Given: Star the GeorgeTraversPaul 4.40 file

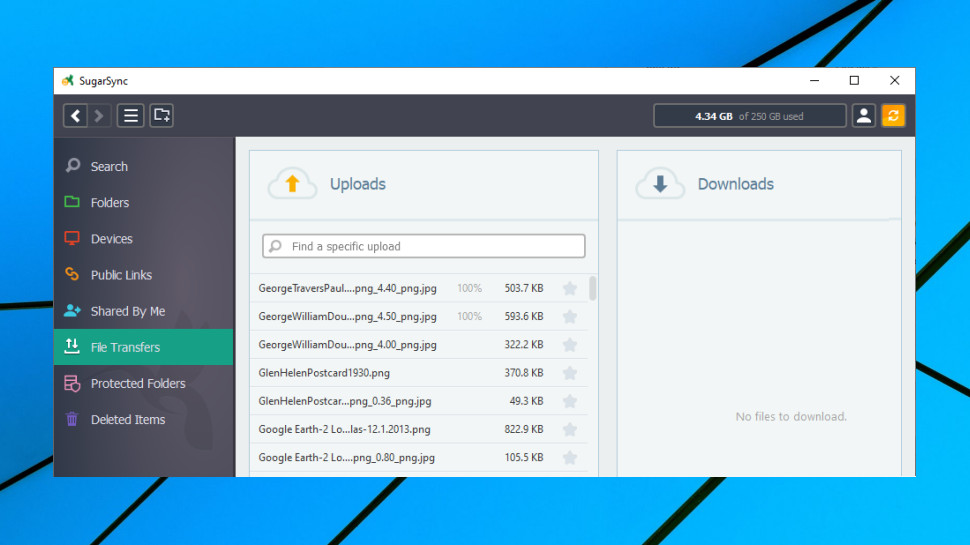Looking at the screenshot, I should (x=570, y=288).
